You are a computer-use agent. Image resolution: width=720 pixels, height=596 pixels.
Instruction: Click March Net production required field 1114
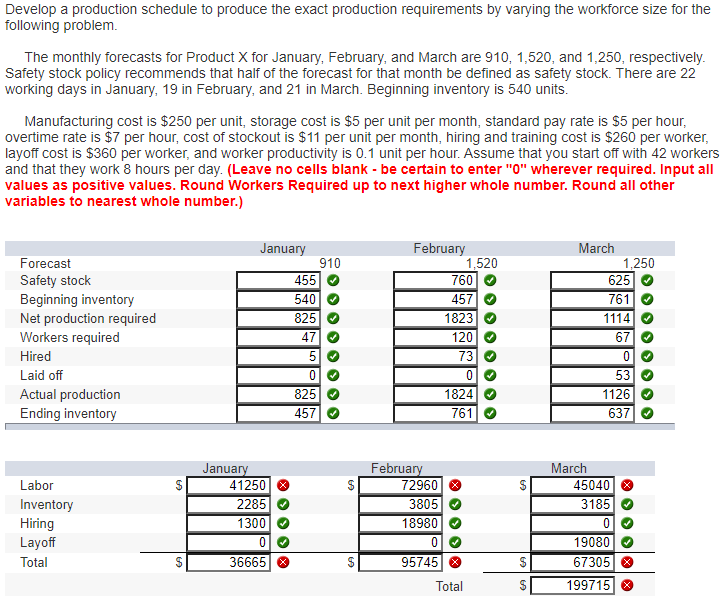click(592, 318)
